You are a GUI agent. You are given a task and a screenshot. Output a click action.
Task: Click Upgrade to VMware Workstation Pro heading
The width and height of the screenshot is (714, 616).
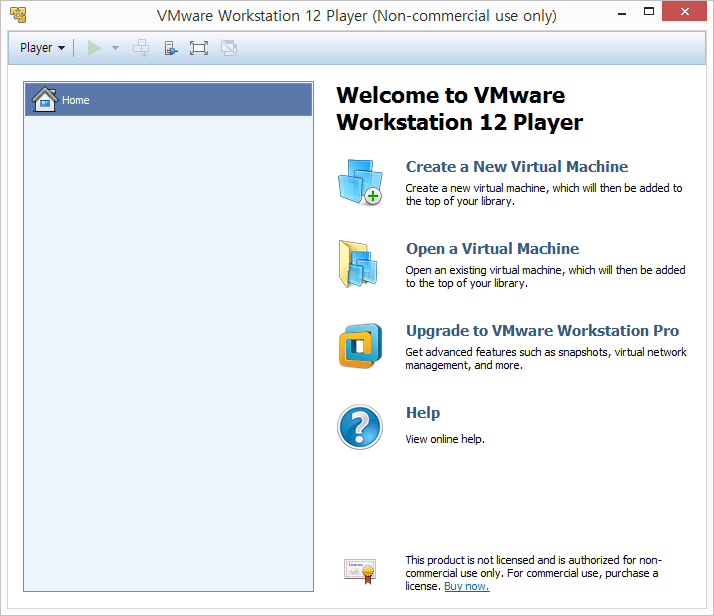[x=542, y=331]
